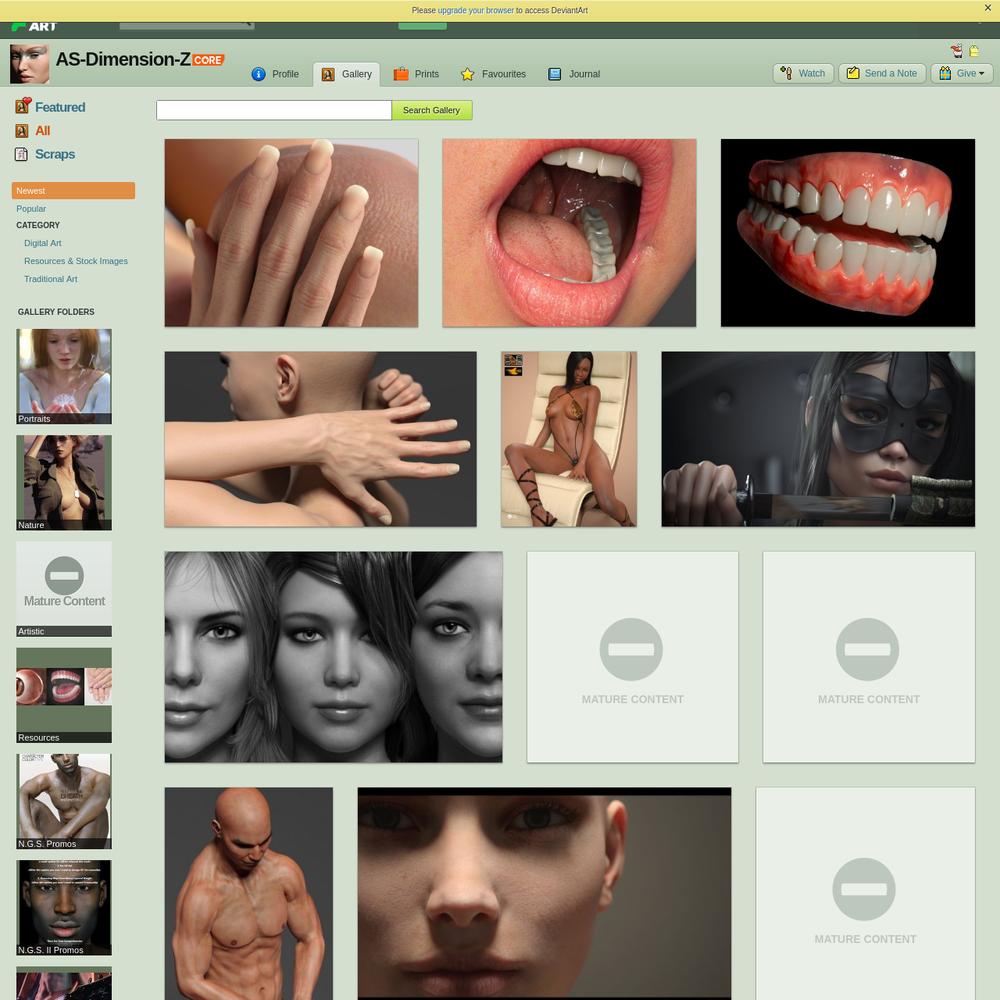This screenshot has width=1000, height=1000.
Task: Follow the 'upgrade your browser' link
Action: [476, 10]
